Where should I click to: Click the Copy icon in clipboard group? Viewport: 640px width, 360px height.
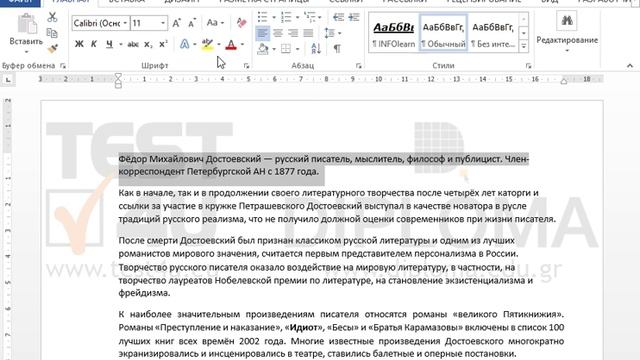tap(52, 33)
